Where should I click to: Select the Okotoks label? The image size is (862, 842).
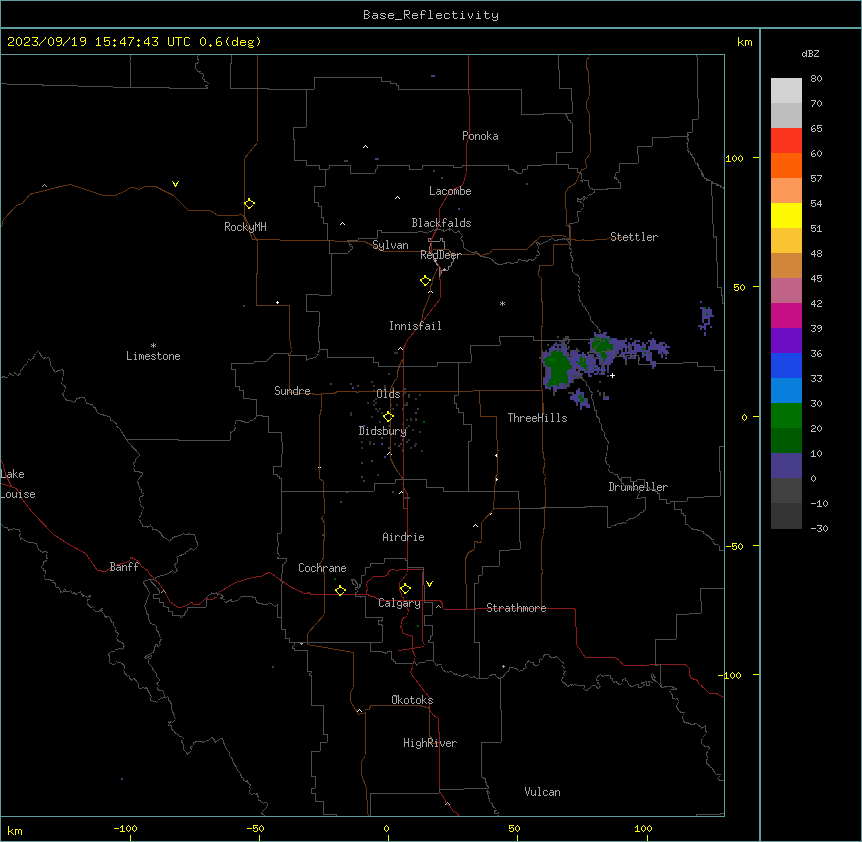tap(412, 700)
